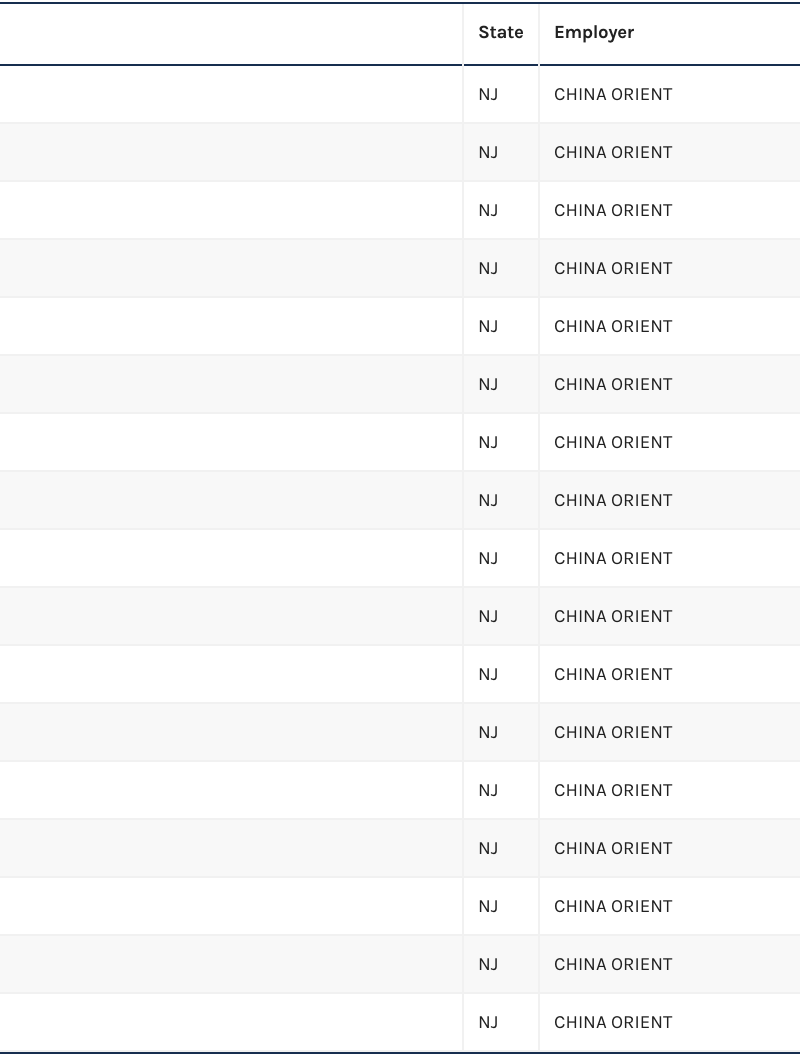Select the NJ cell in the second row
This screenshot has width=800, height=1054.
pos(488,153)
